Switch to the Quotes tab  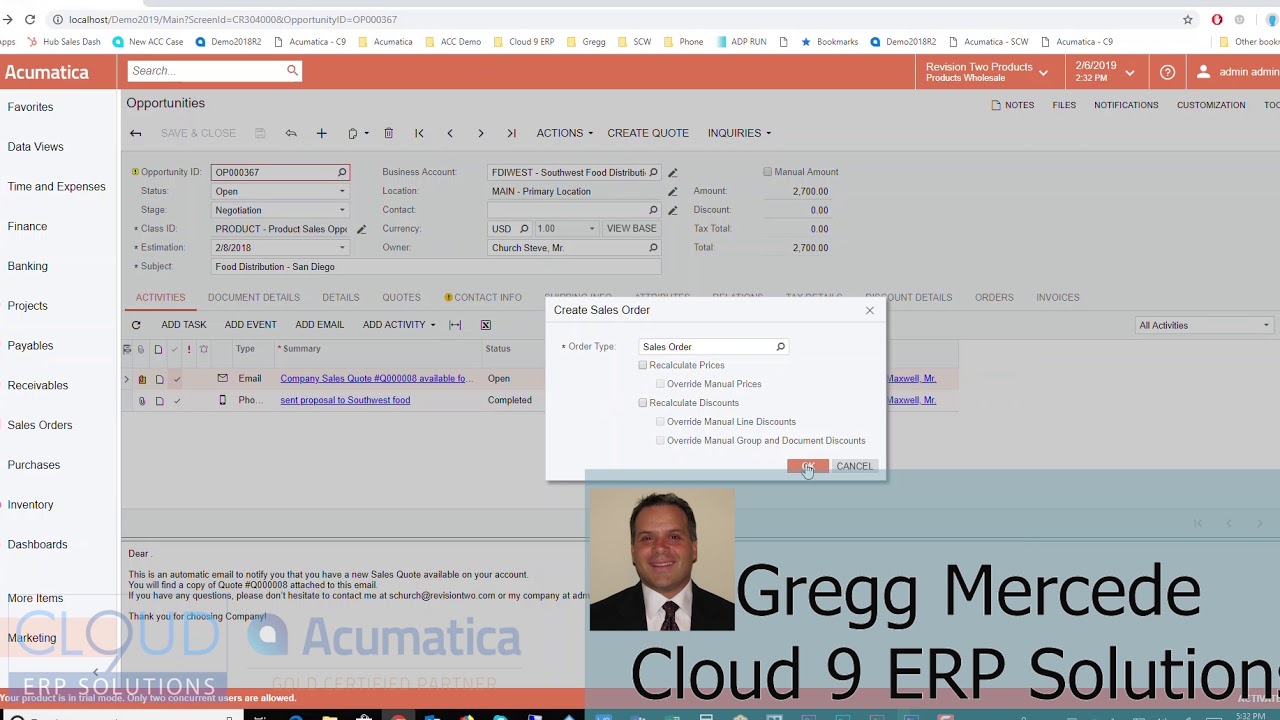tap(401, 297)
